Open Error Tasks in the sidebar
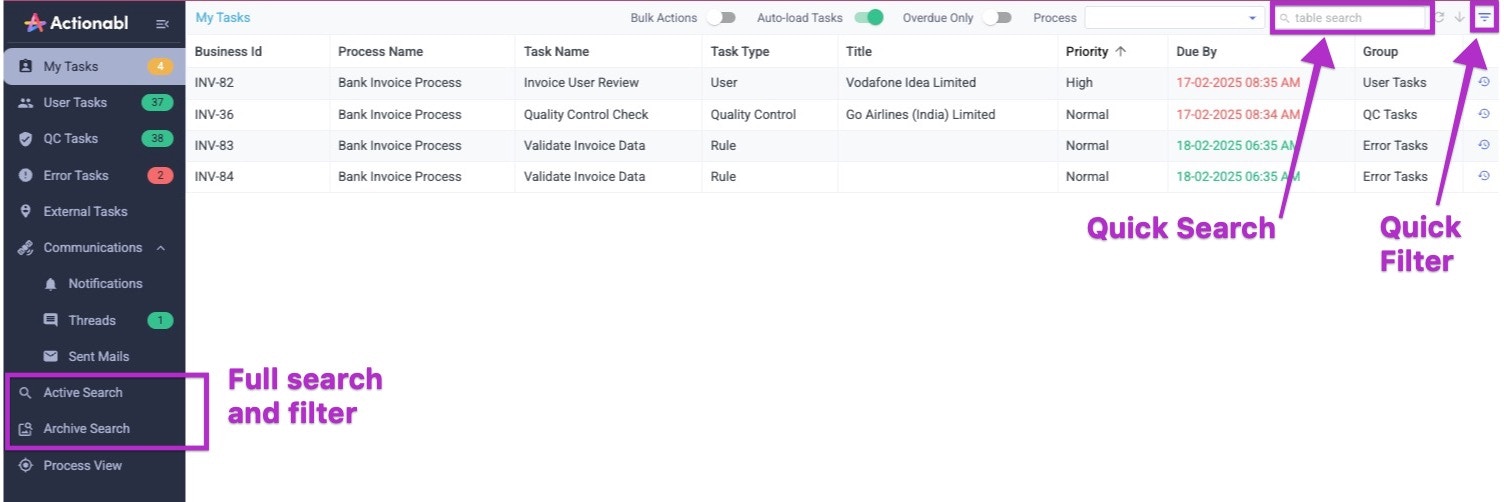The width and height of the screenshot is (1504, 502). coord(92,175)
